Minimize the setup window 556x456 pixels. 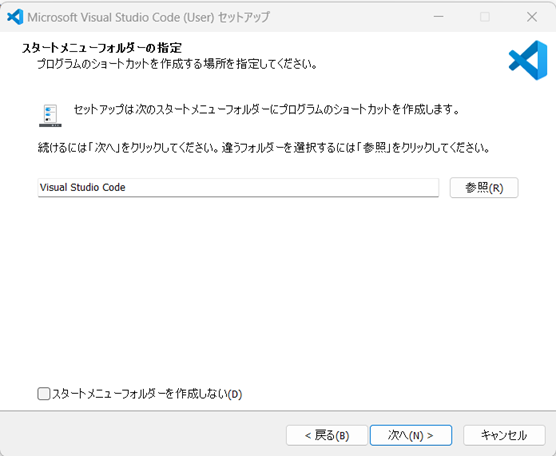(x=439, y=17)
